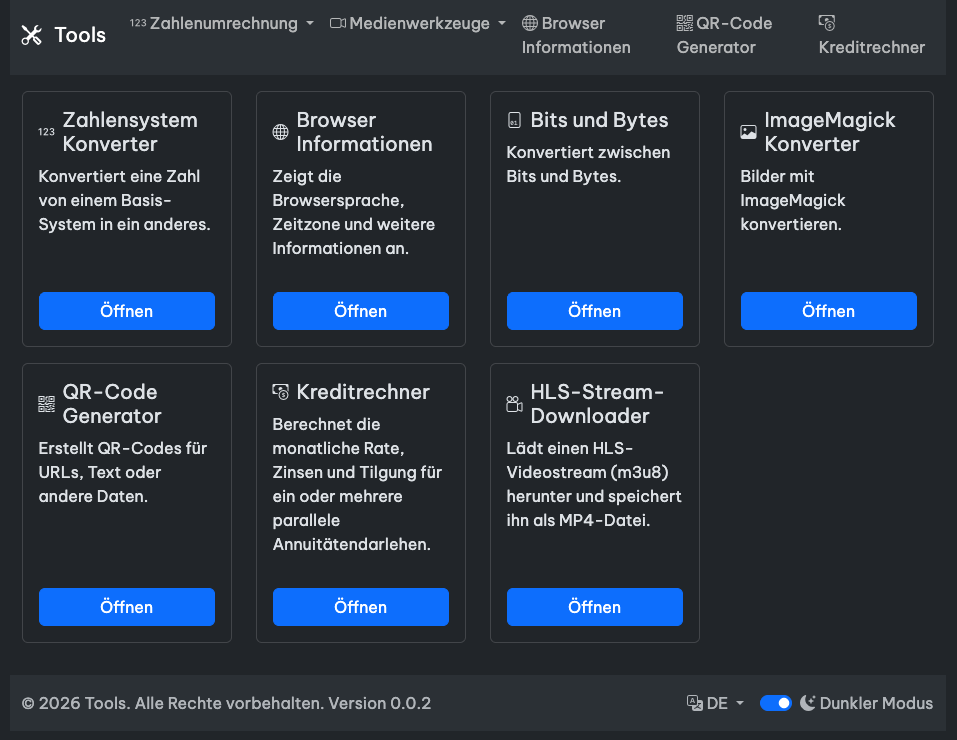Screen dimensions: 957x740
Task: Click the Dunkler Modus label
Action: 876,703
